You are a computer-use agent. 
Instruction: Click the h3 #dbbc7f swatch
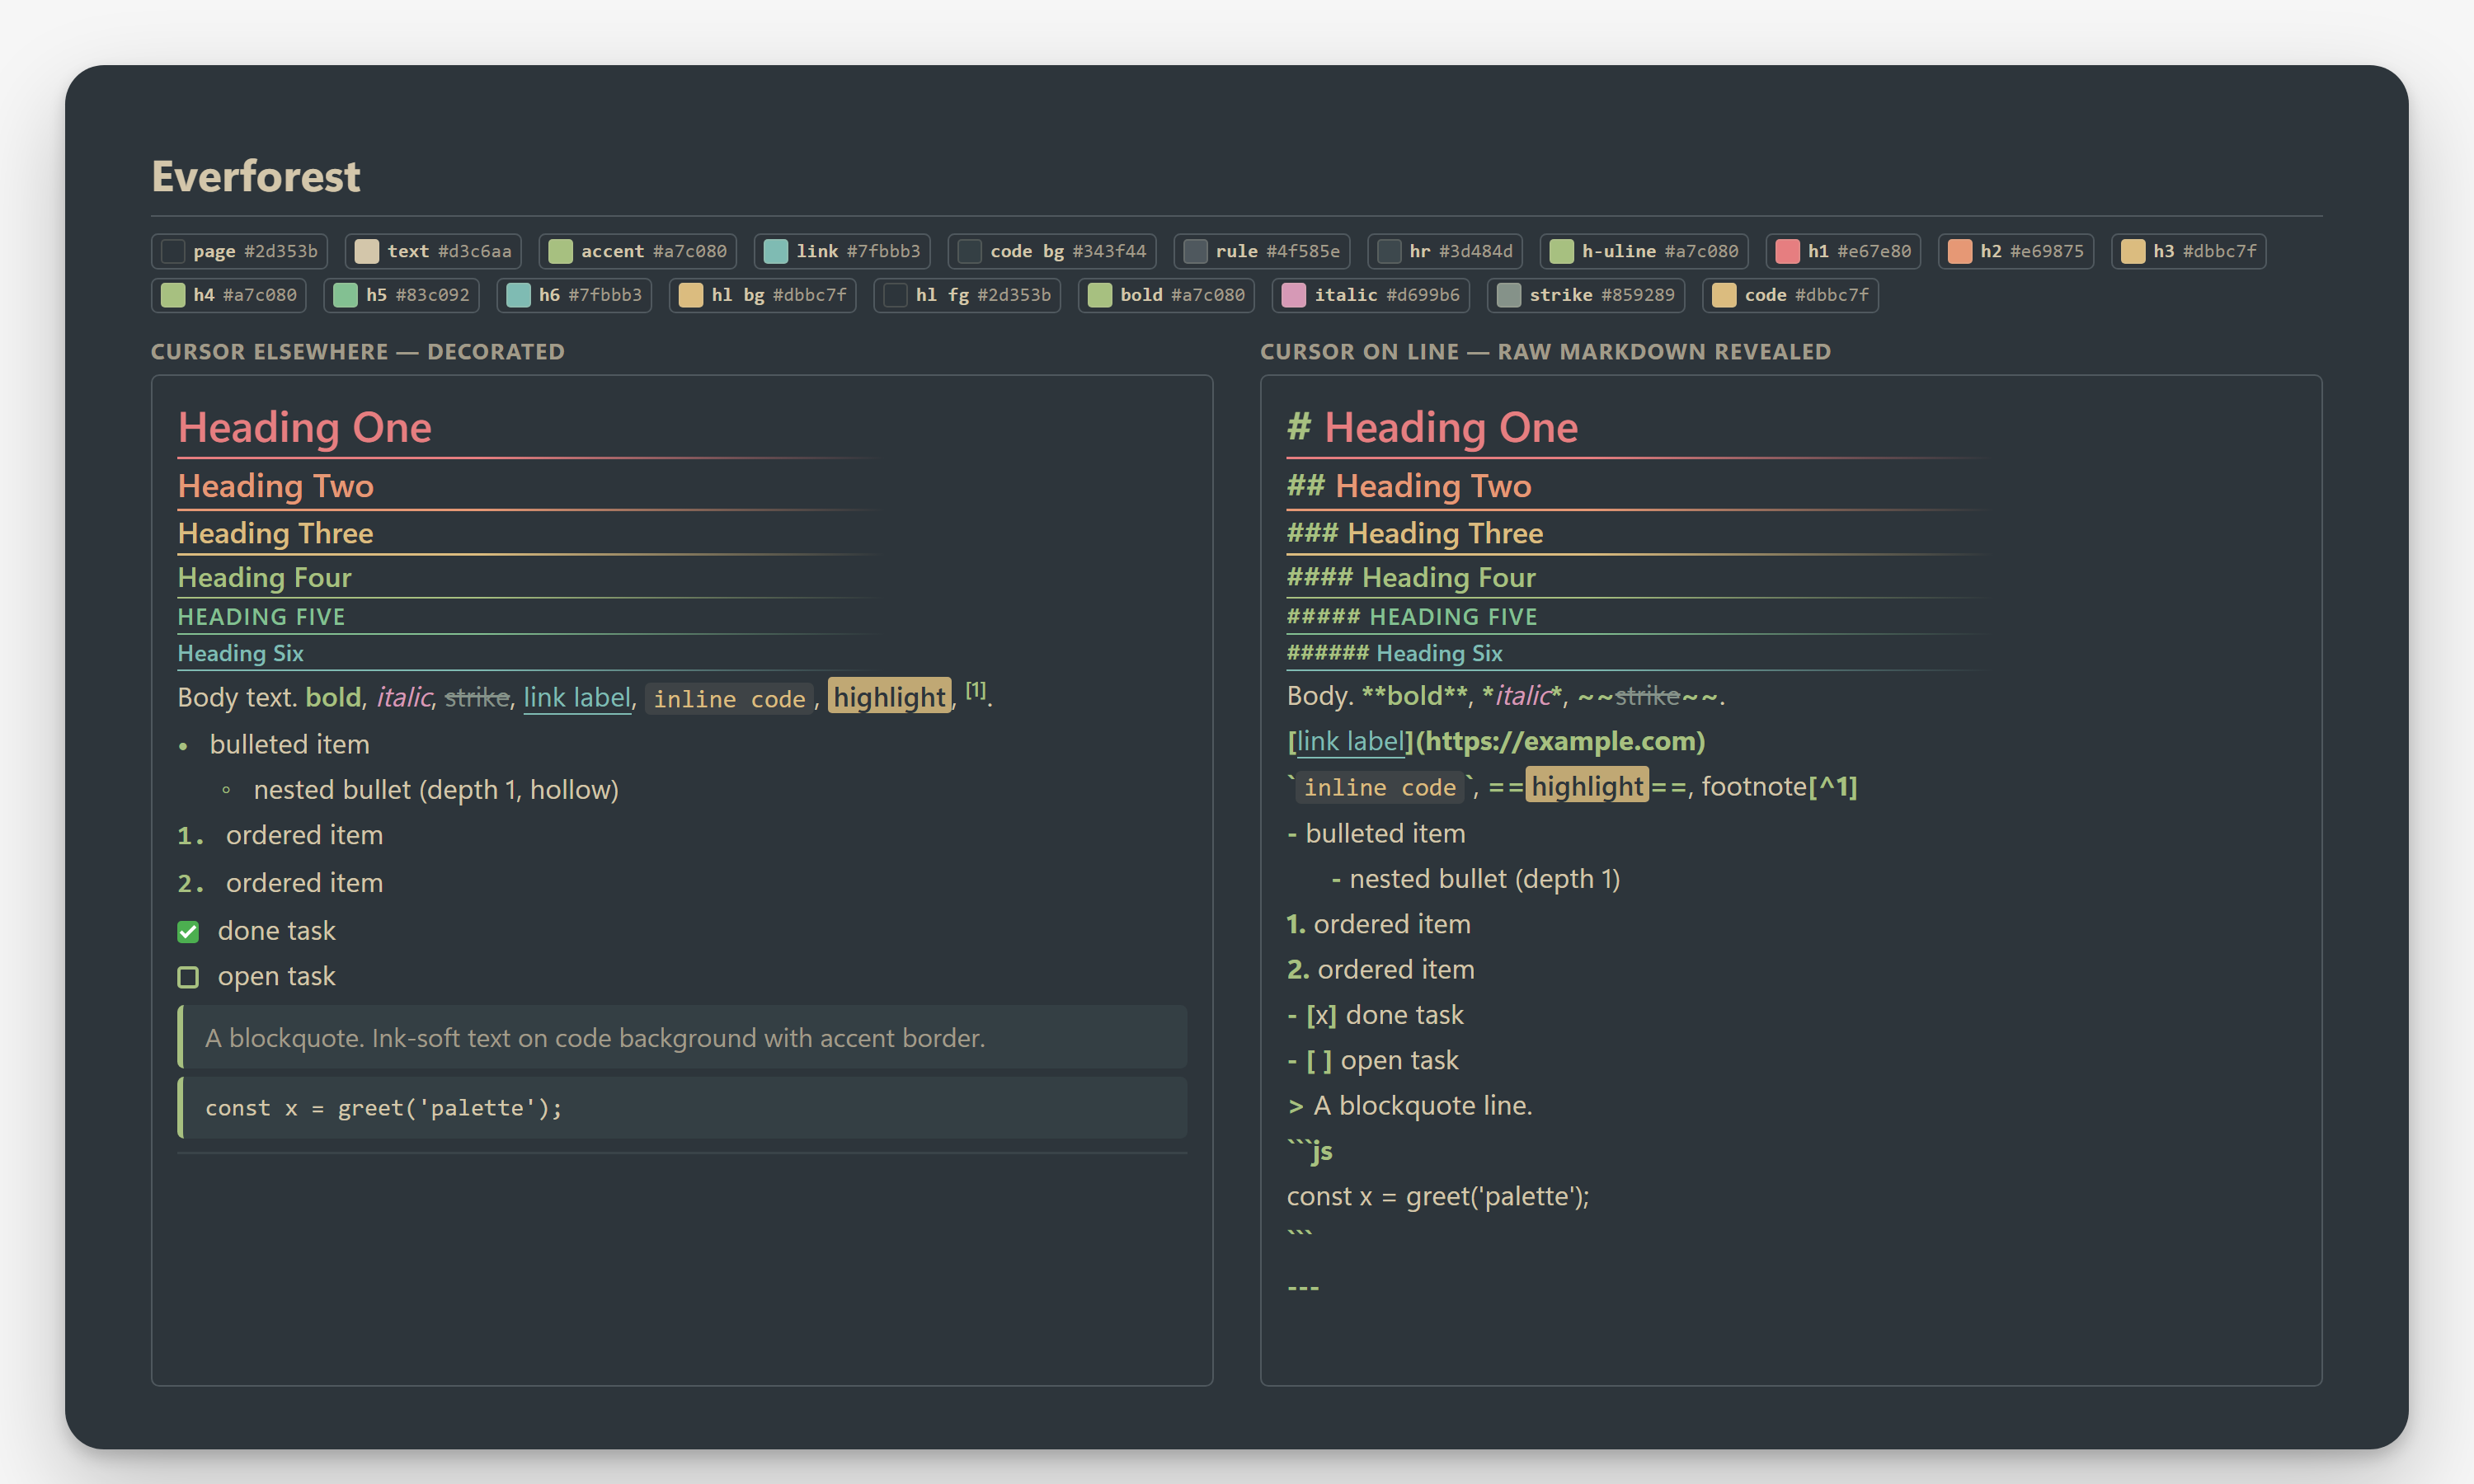(2189, 251)
